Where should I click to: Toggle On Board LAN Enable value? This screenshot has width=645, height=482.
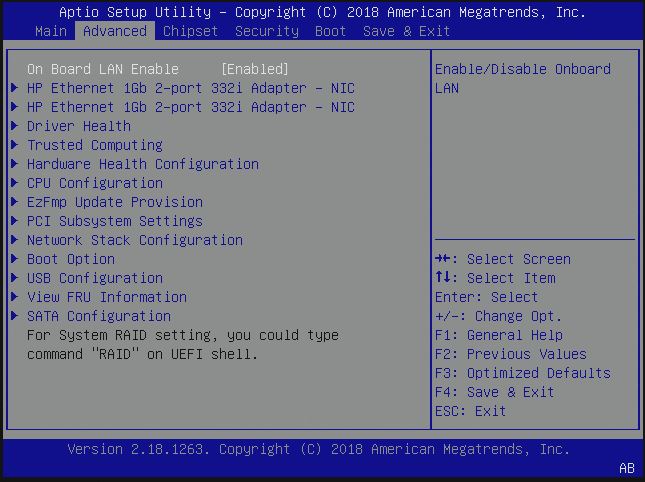(254, 69)
